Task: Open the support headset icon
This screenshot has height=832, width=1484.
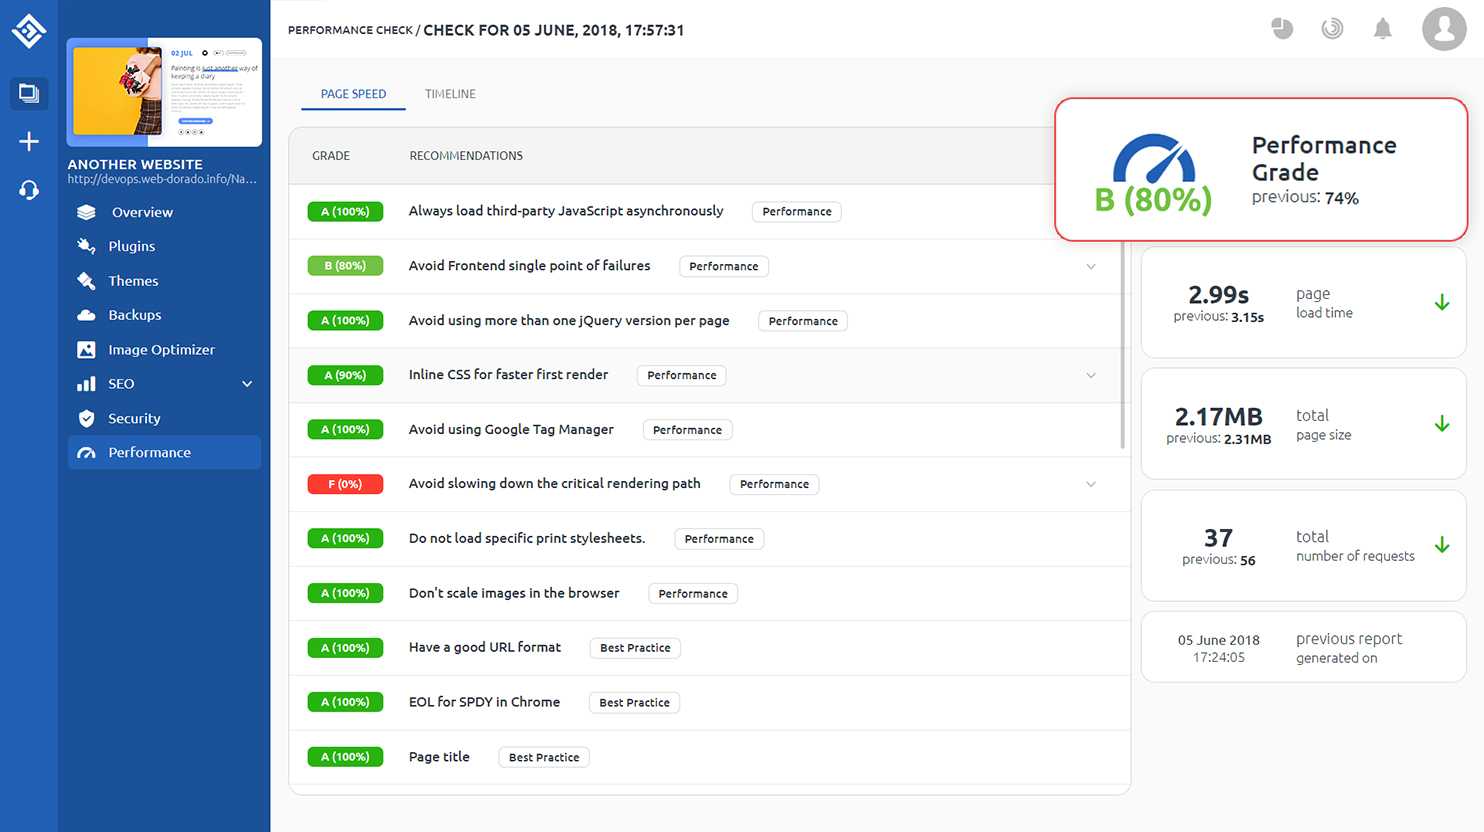Action: (x=29, y=190)
